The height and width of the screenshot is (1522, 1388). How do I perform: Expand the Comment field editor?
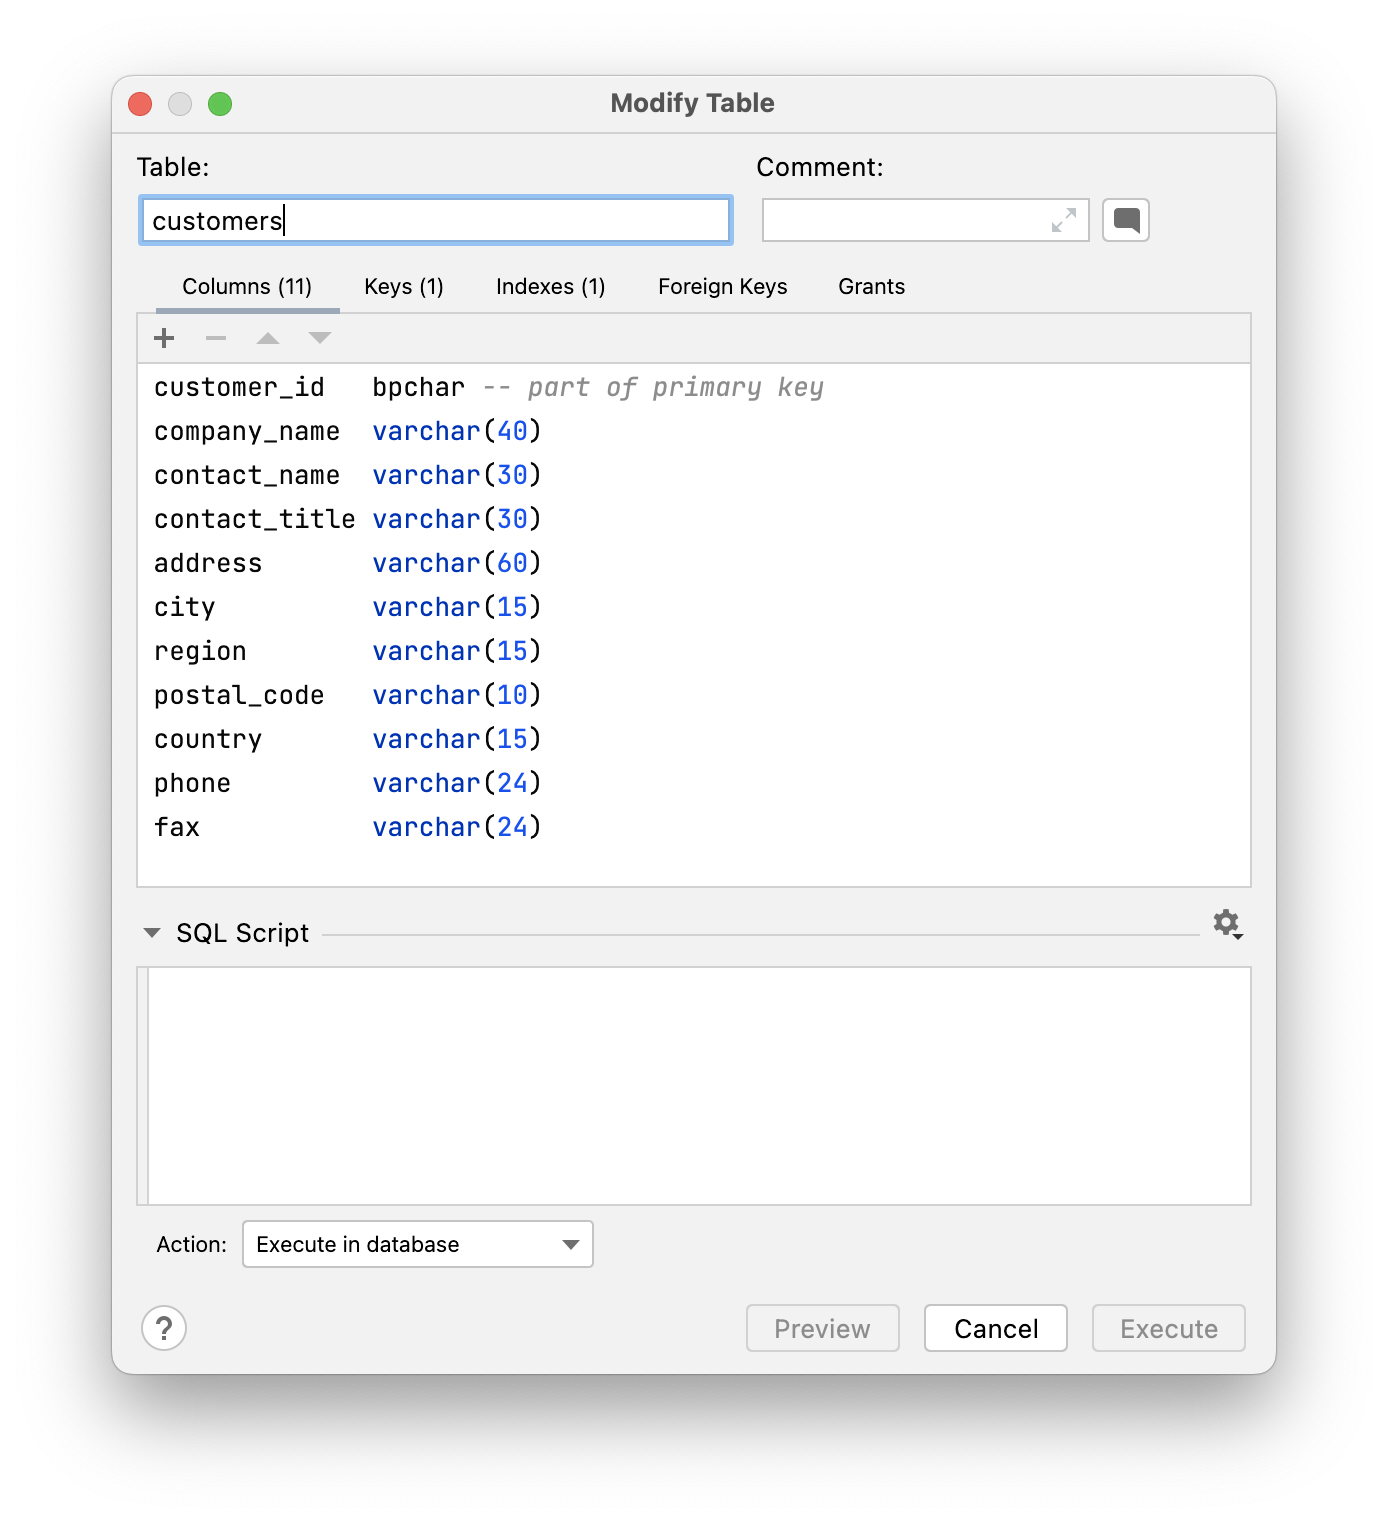(1064, 220)
